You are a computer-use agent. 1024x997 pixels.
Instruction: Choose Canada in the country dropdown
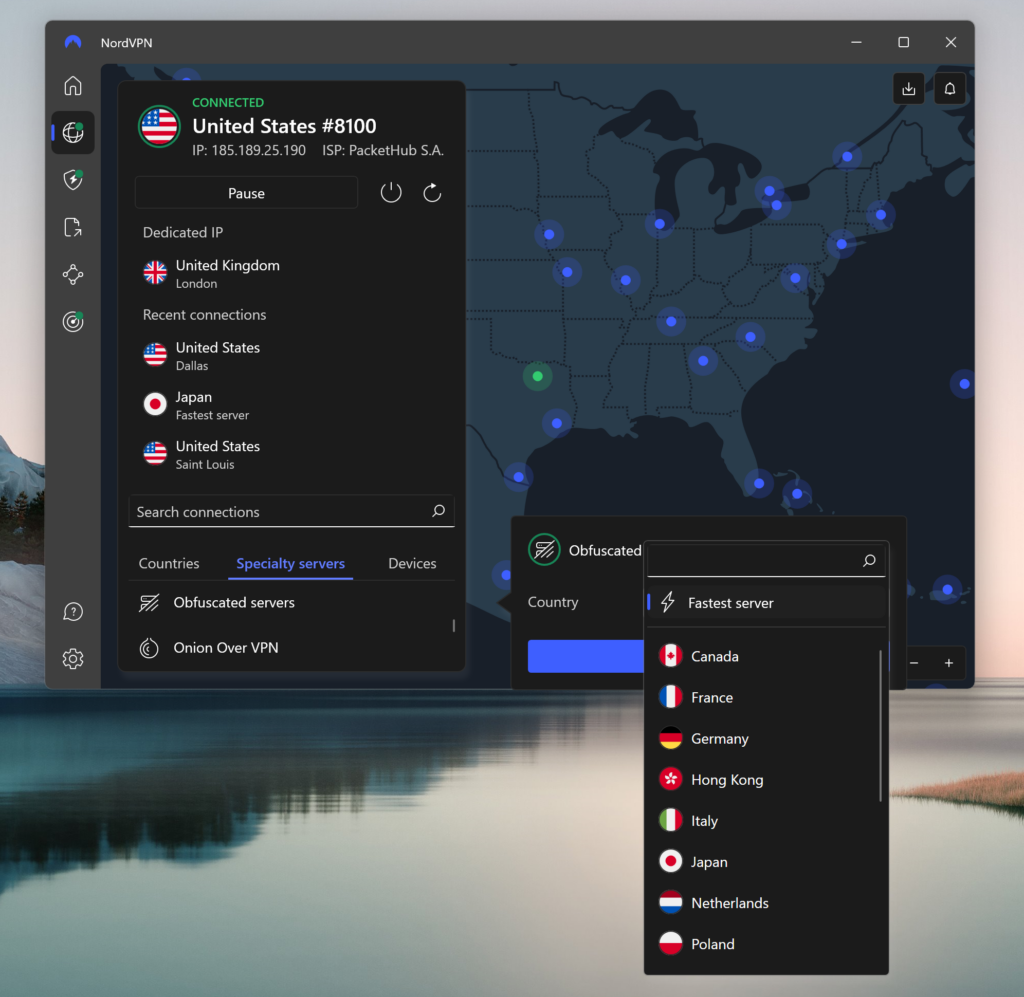(765, 656)
